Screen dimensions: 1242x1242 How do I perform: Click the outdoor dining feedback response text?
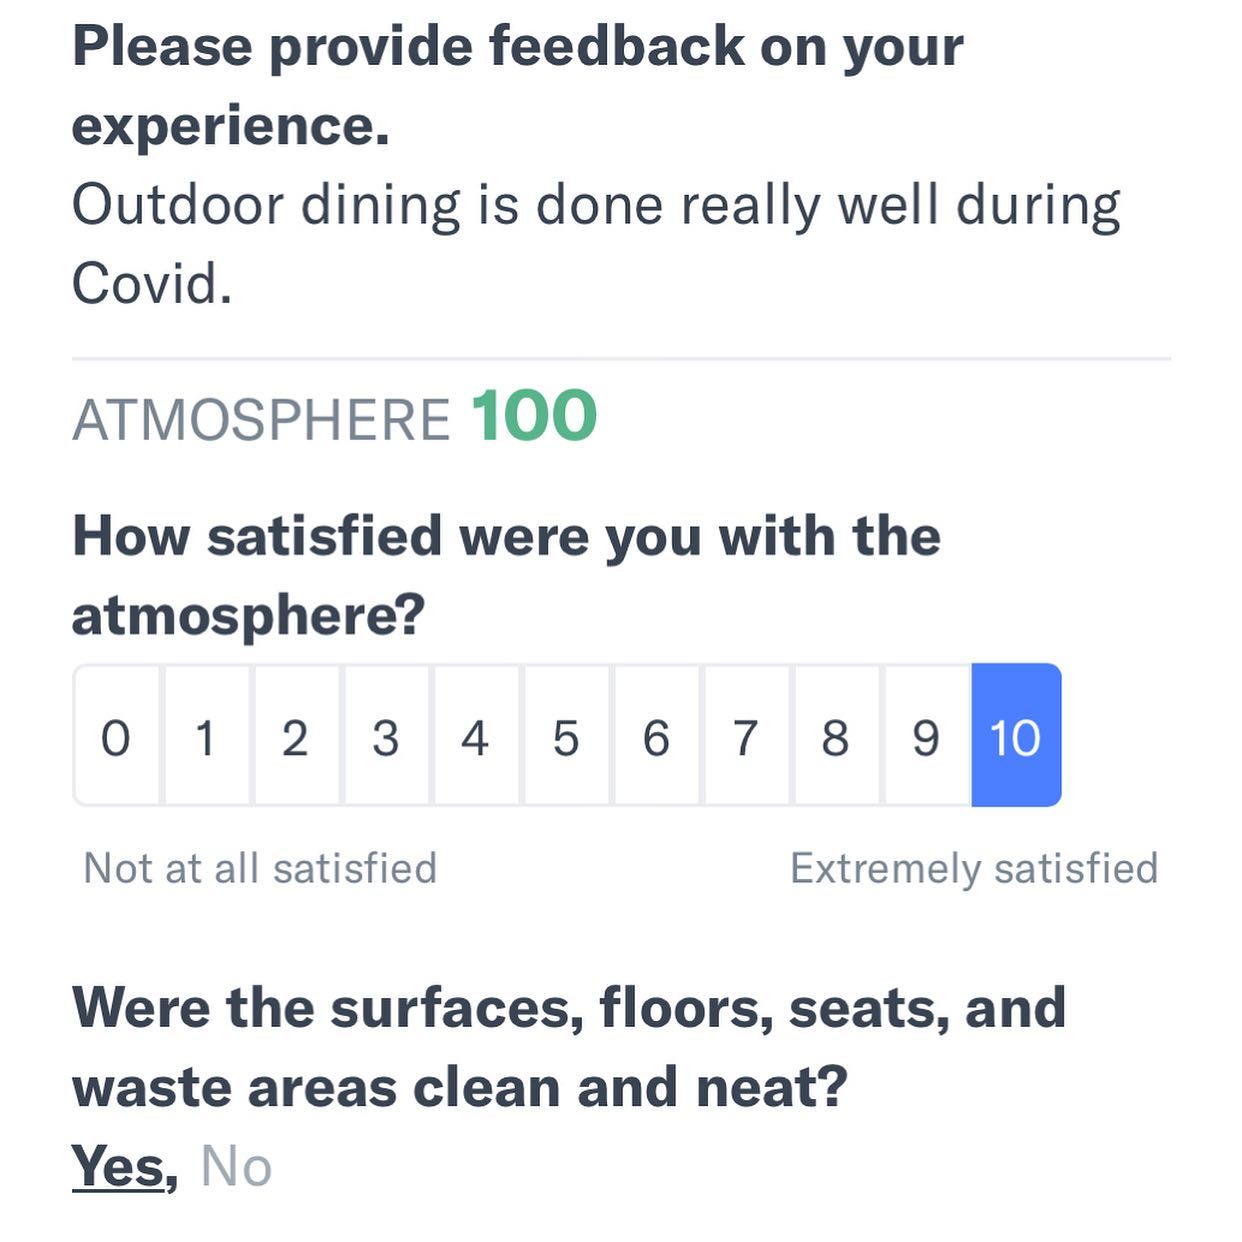(596, 244)
